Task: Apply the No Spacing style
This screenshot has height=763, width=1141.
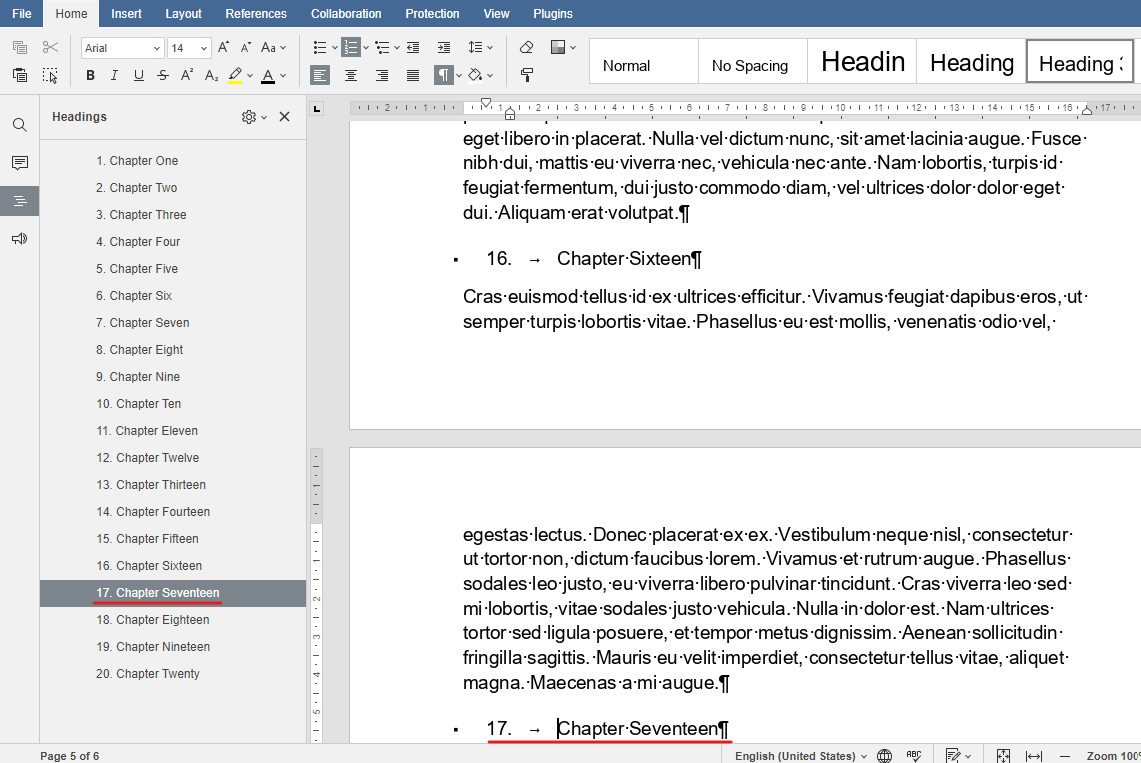Action: (752, 61)
